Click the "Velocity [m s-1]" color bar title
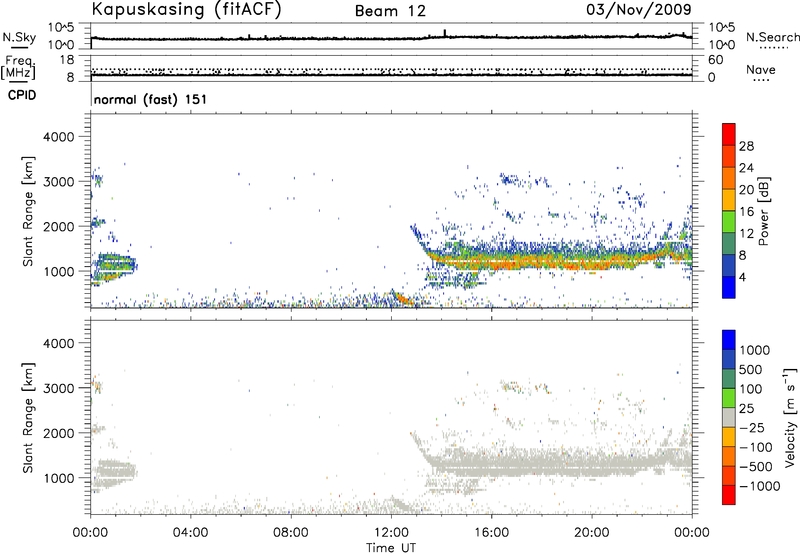The image size is (800, 554). [x=790, y=417]
